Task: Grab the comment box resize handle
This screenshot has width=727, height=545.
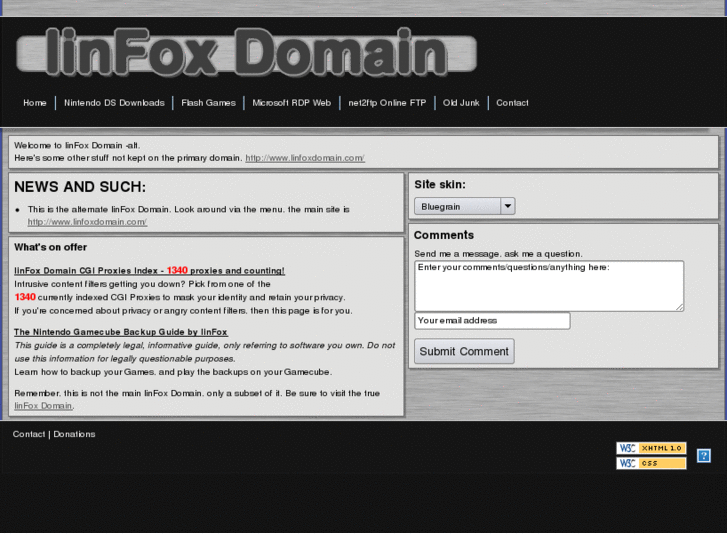Action: coord(679,307)
